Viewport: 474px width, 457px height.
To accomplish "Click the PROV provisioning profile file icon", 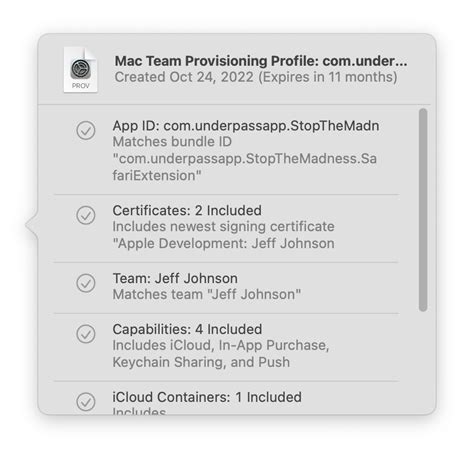I will pyautogui.click(x=81, y=70).
